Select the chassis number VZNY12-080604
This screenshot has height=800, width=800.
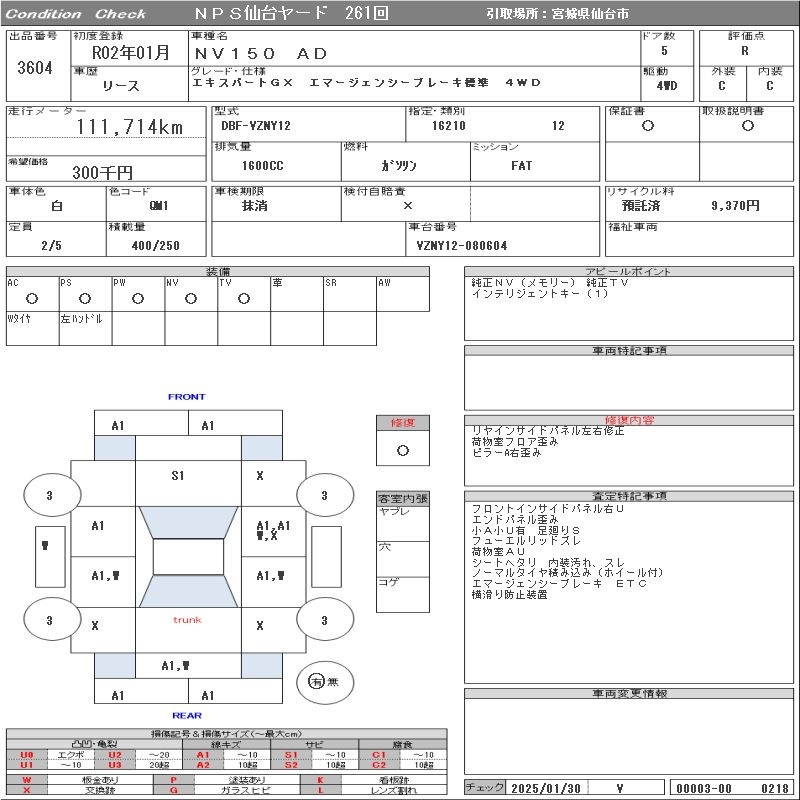click(x=462, y=245)
